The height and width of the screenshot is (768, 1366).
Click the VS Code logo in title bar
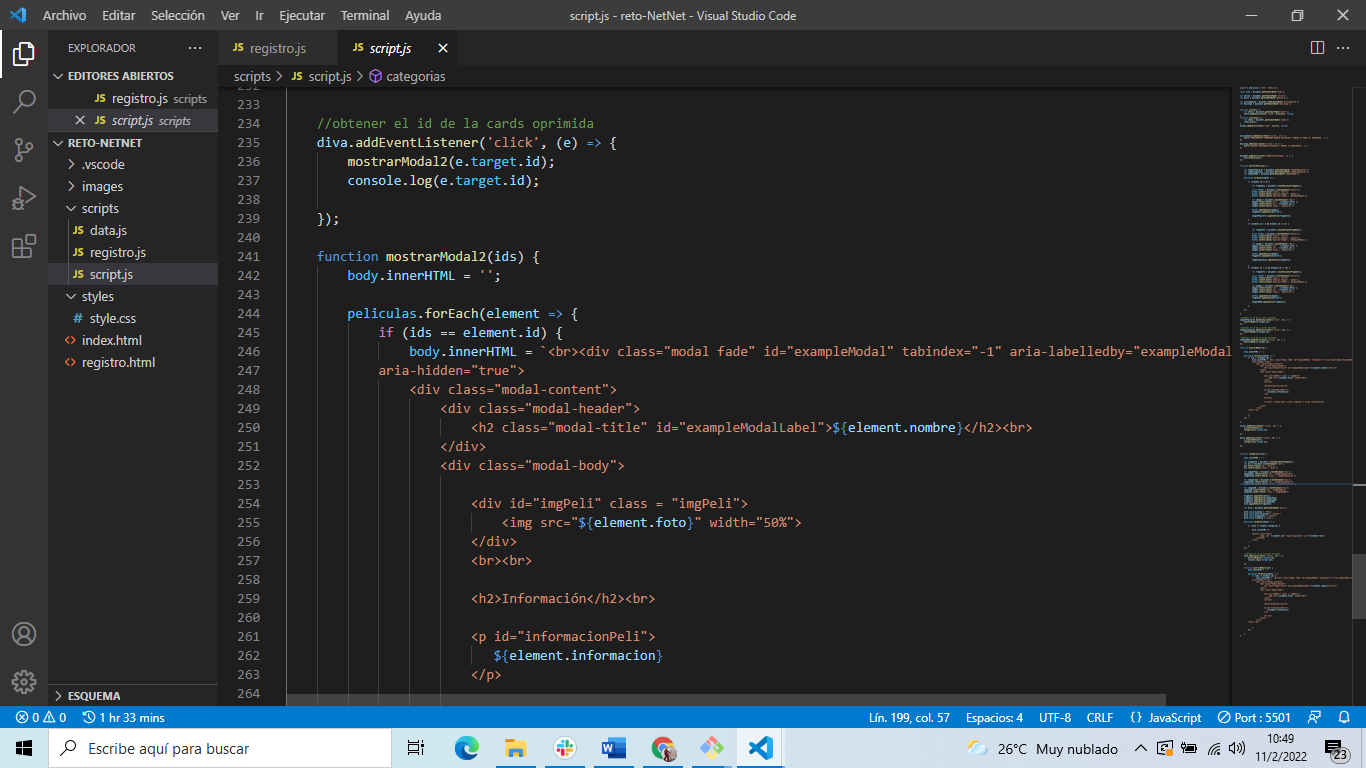pos(17,15)
